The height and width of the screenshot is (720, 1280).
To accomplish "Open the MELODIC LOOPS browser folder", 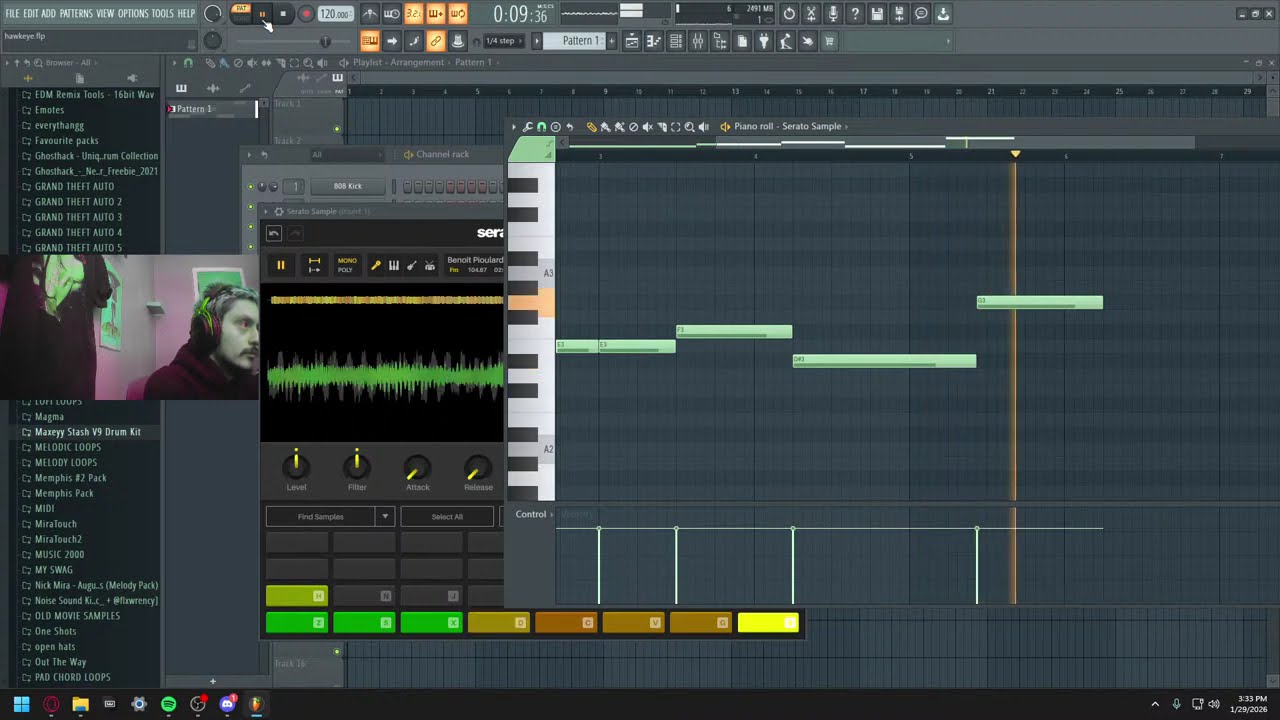I will [x=66, y=447].
